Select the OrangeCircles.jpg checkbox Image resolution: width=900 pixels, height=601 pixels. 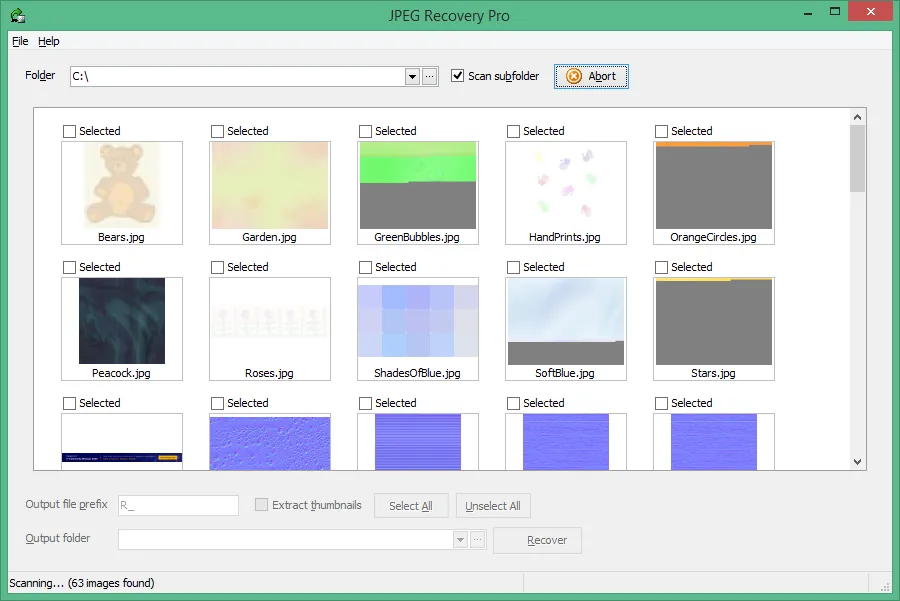(x=662, y=131)
